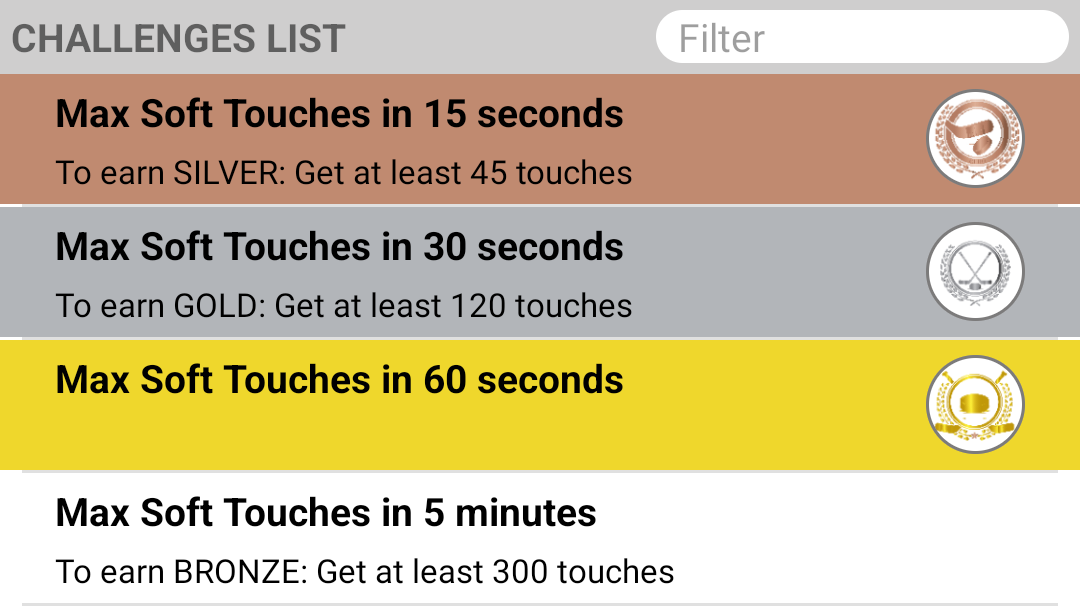Click the bronze medal badge icon
This screenshot has width=1080, height=606.
(975, 138)
